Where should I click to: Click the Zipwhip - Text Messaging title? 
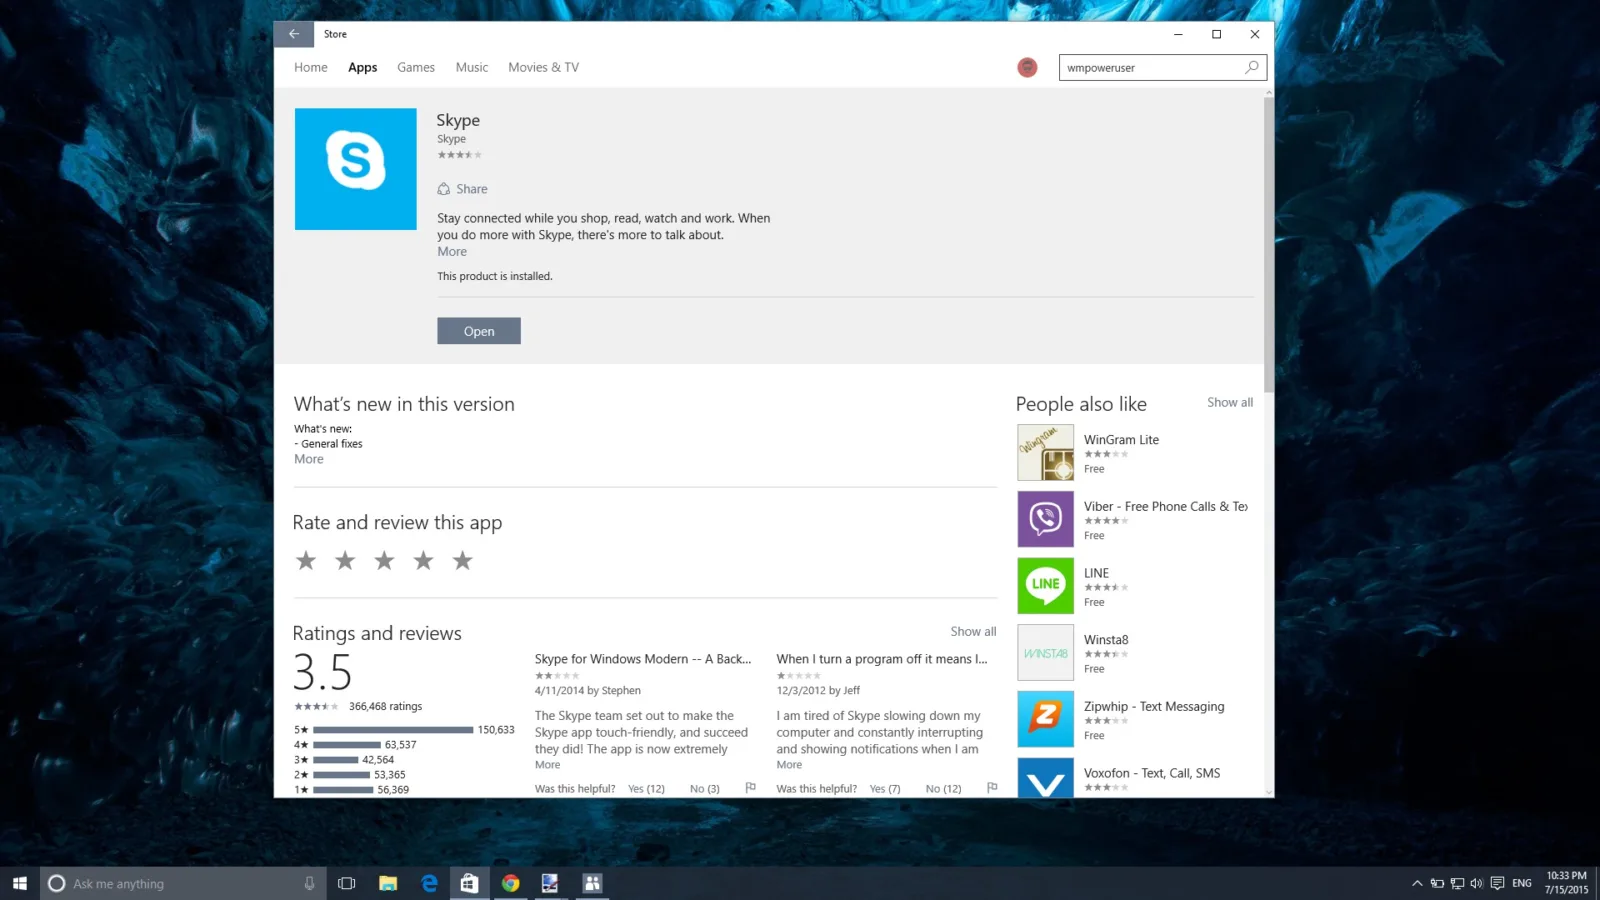coord(1154,707)
